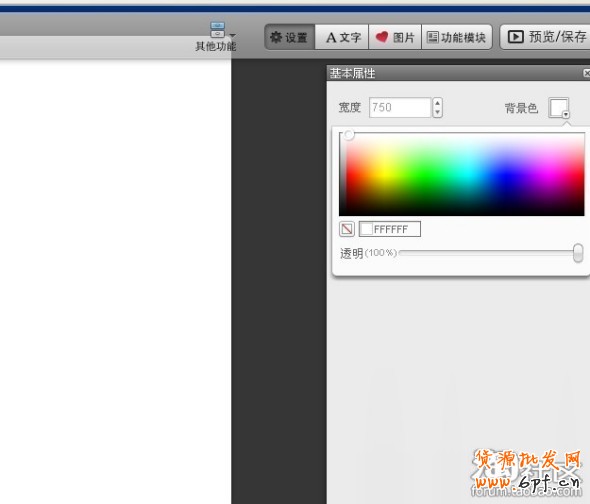Open the 背景色 color swatch dropdown
This screenshot has height=504, width=590.
pos(559,108)
